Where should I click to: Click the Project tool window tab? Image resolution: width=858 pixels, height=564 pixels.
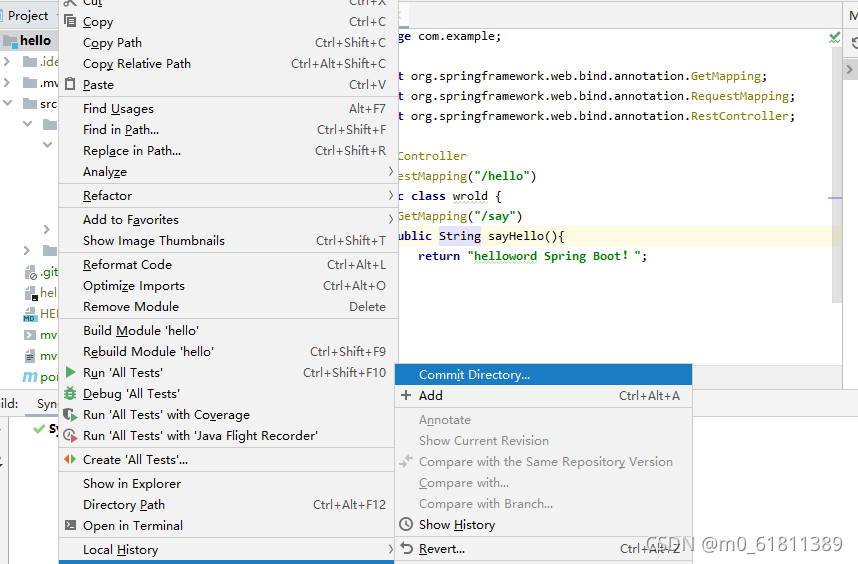tap(28, 16)
